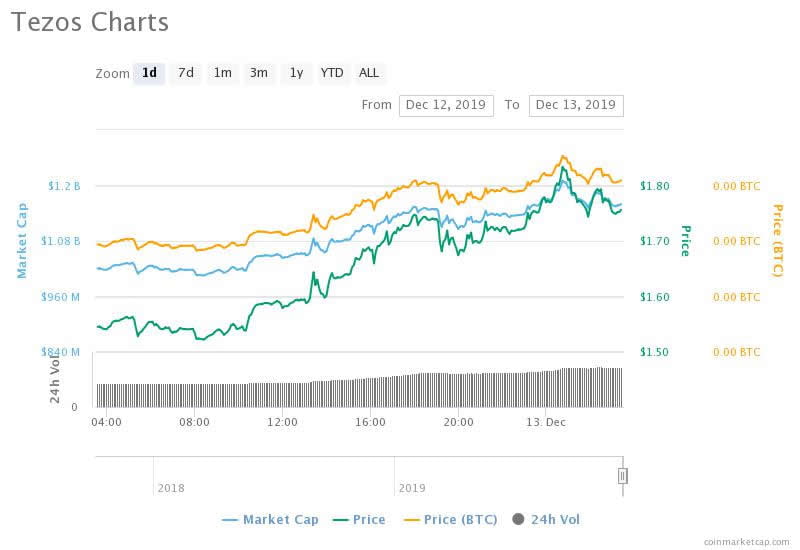Click the To date field
800x550 pixels.
tap(576, 105)
